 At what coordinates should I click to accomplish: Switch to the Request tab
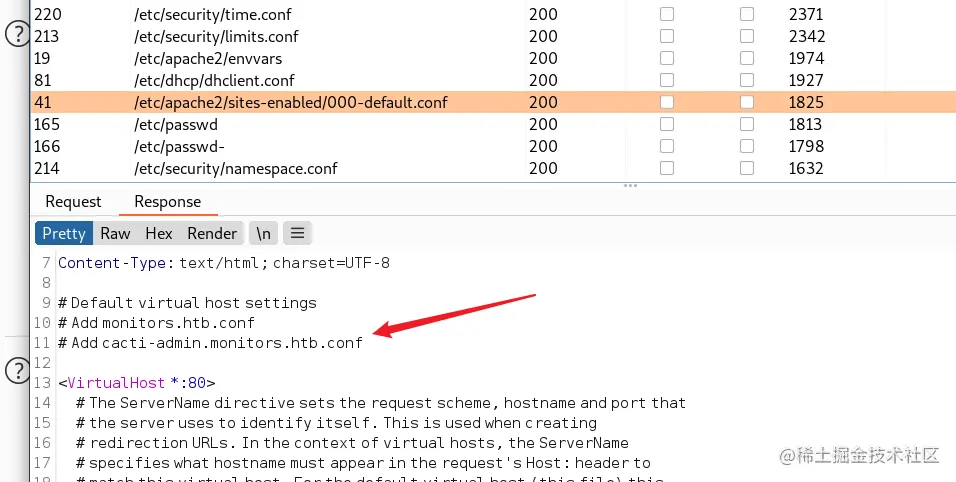point(73,202)
